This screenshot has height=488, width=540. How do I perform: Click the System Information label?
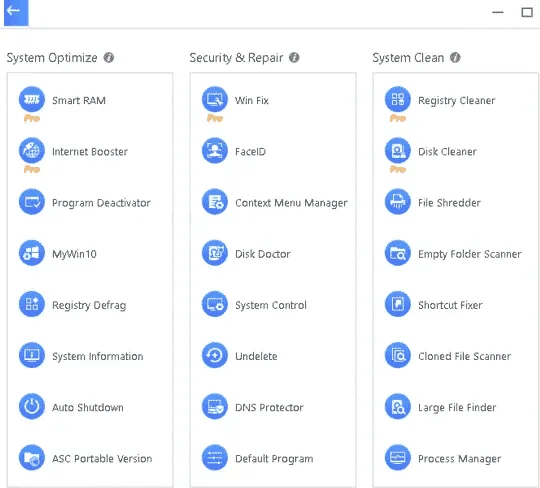click(98, 356)
